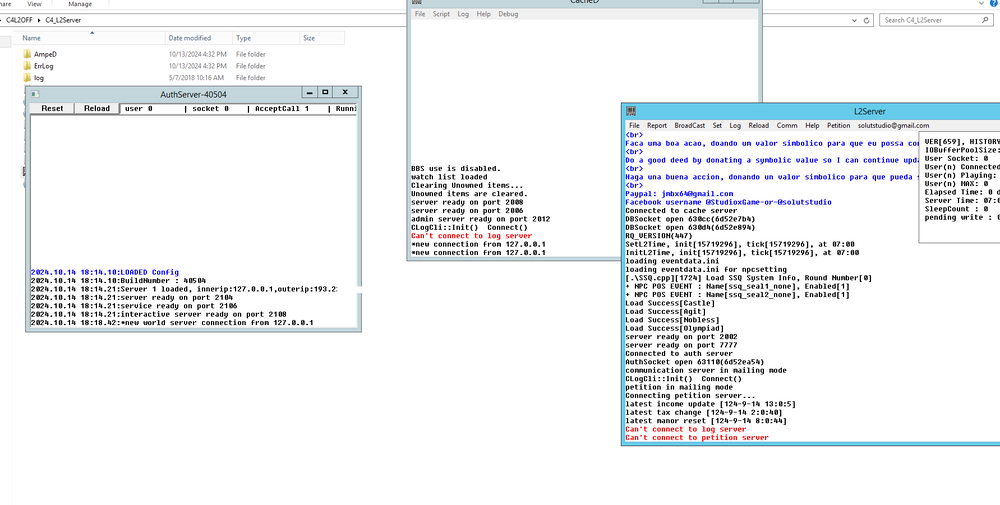Screen dimensions: 1000x505
Task: Click the refresh icon beside address bar
Action: (x=865, y=19)
